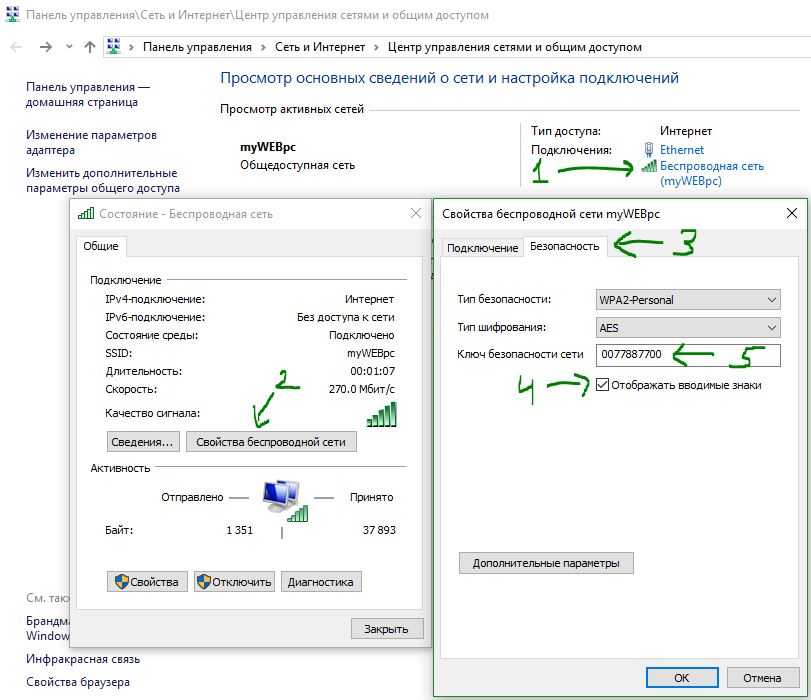This screenshot has height=700, width=811.
Task: Click the duration value '00:01:07'
Action: [372, 371]
